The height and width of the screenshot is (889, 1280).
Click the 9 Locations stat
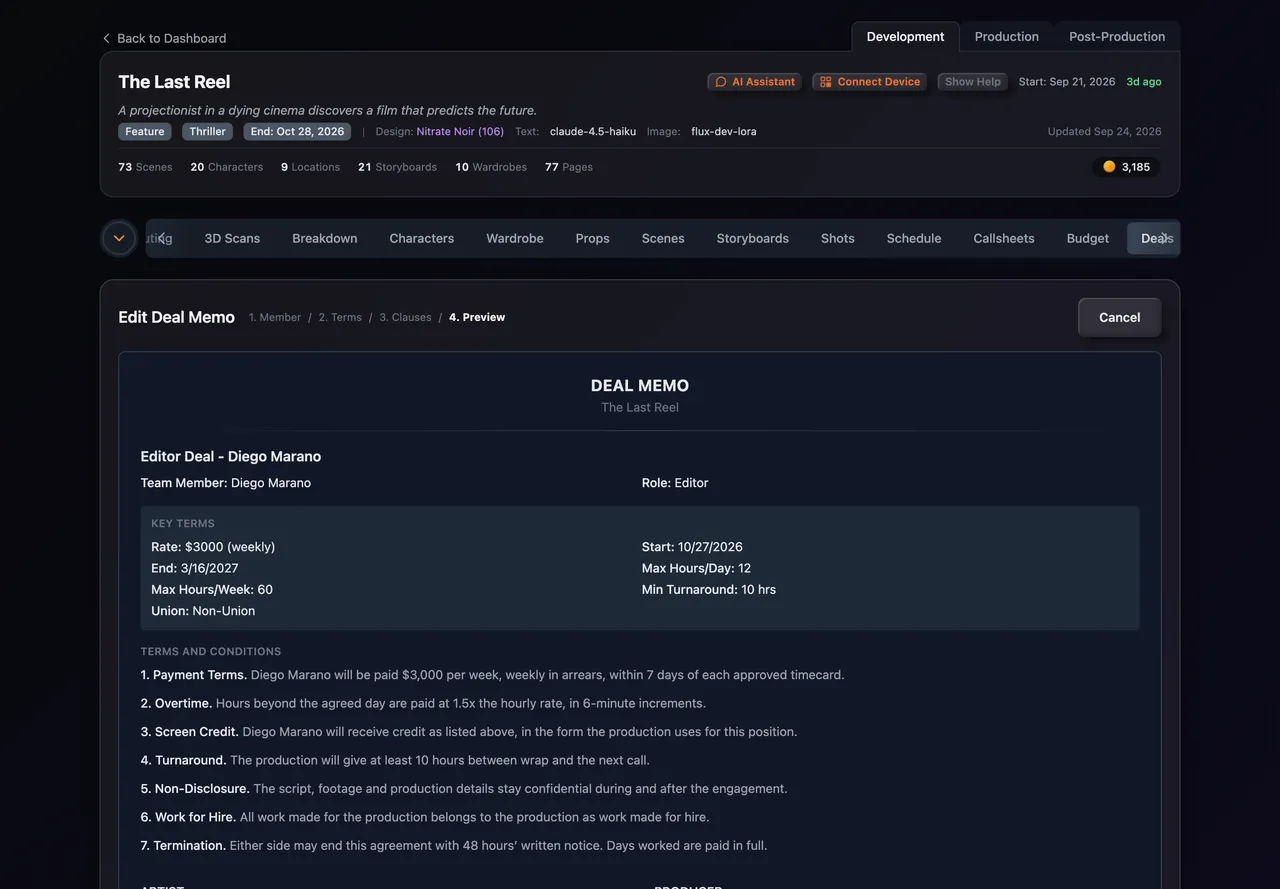tap(310, 167)
